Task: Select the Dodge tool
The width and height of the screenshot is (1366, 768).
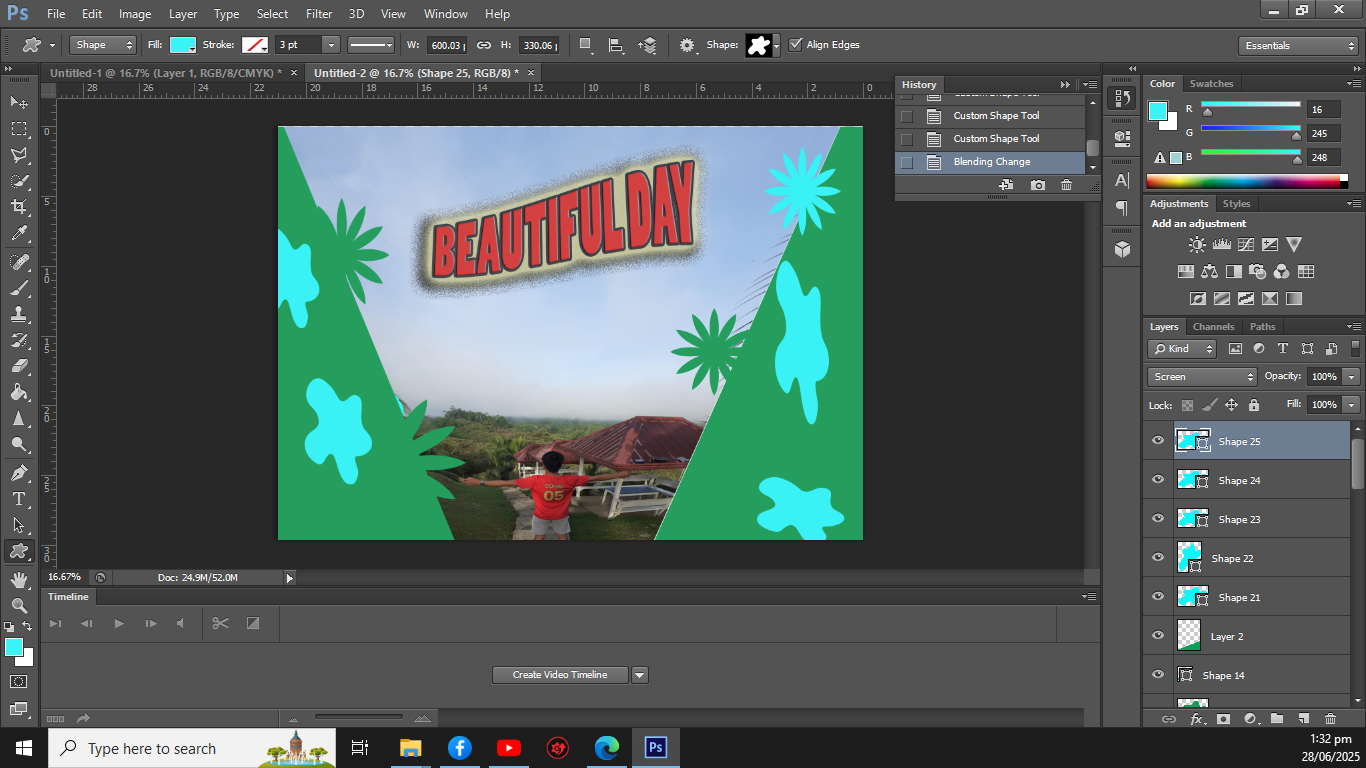Action: (19, 444)
